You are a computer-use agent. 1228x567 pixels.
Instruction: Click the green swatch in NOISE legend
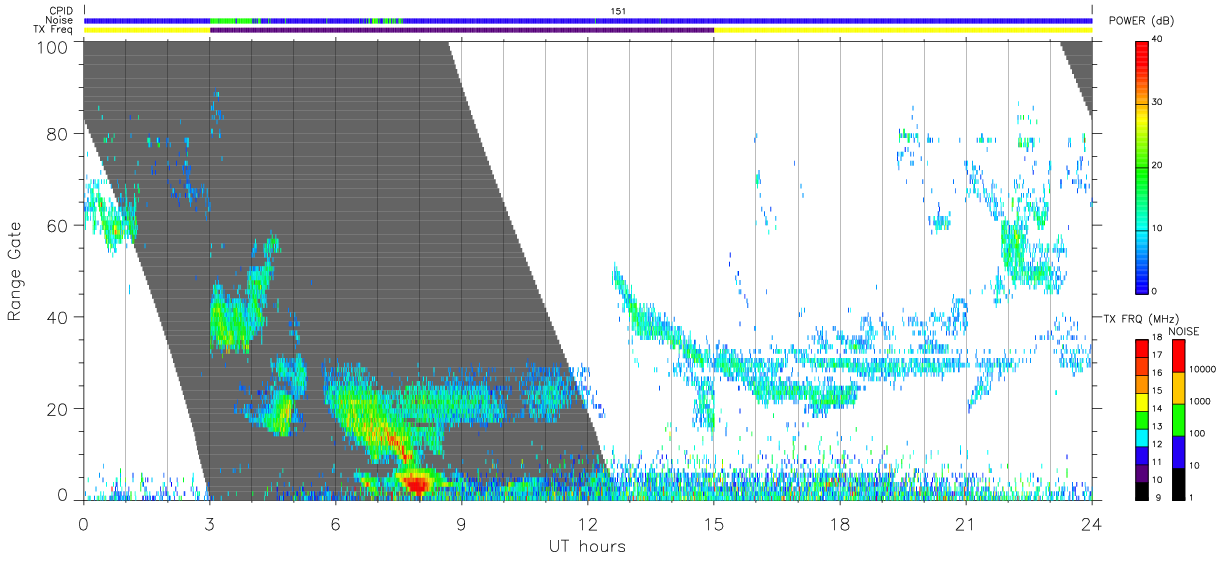1177,420
